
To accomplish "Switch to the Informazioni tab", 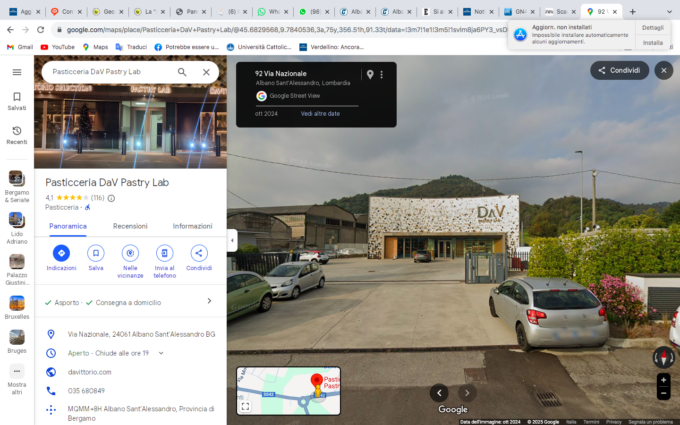I will (192, 226).
